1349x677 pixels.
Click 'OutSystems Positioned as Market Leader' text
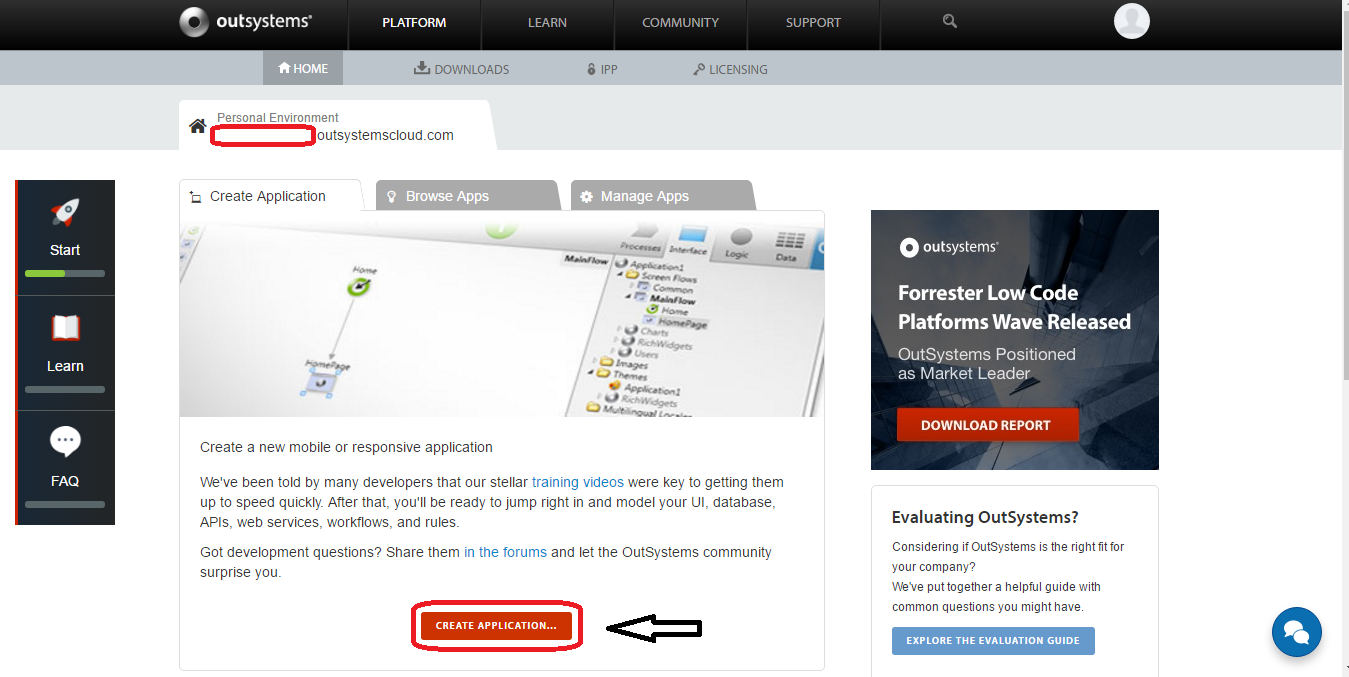coord(987,364)
